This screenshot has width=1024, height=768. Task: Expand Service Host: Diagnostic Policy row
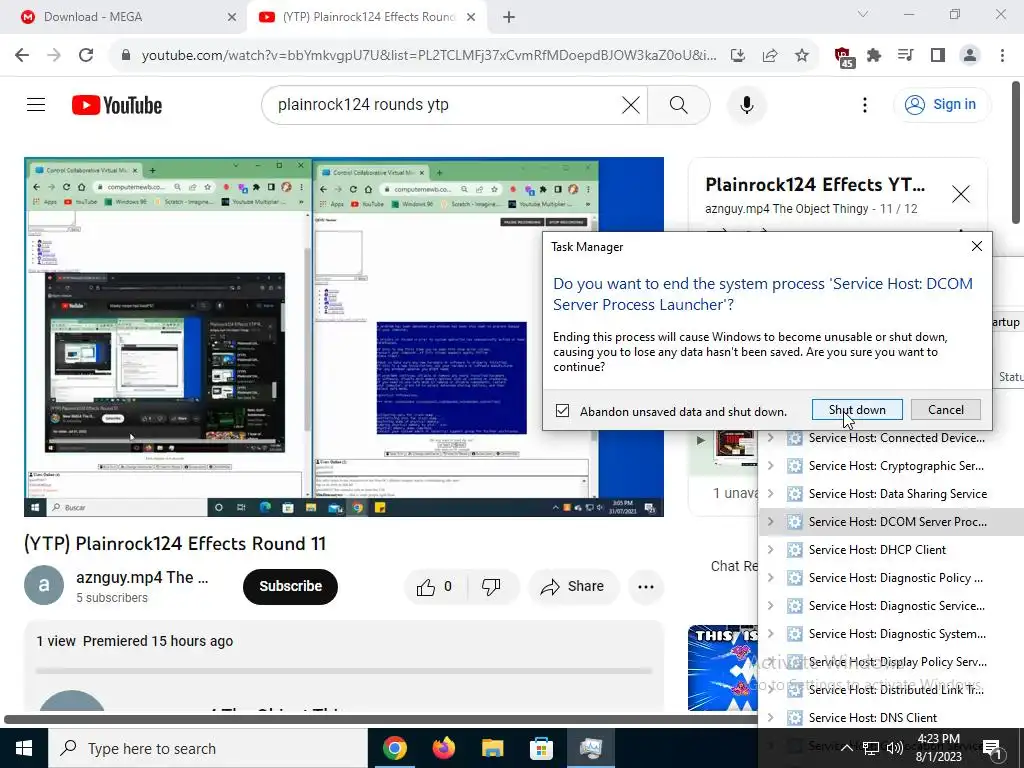coord(771,578)
